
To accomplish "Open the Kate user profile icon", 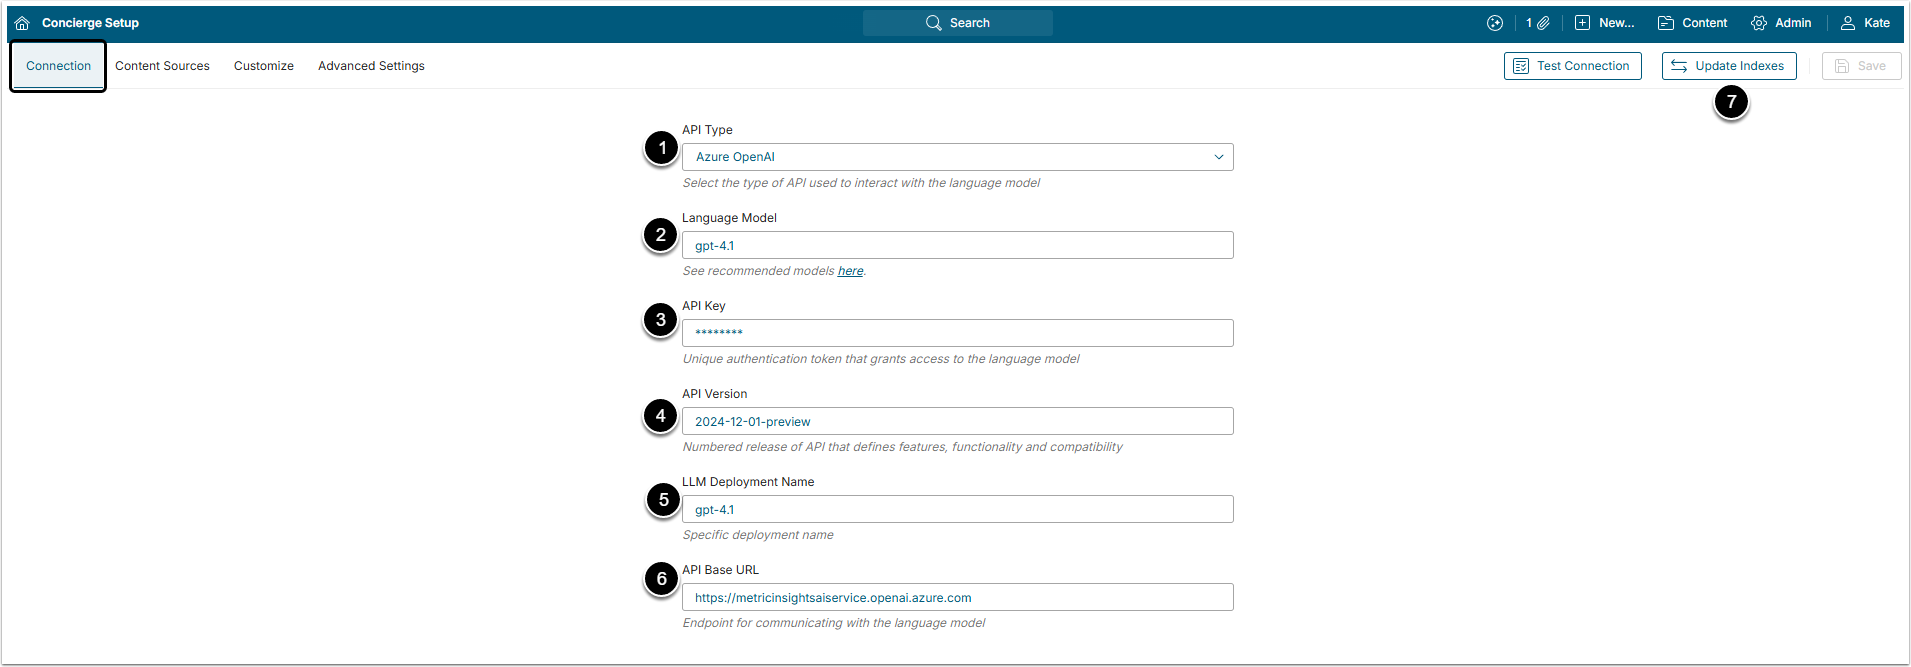I will 1848,23.
